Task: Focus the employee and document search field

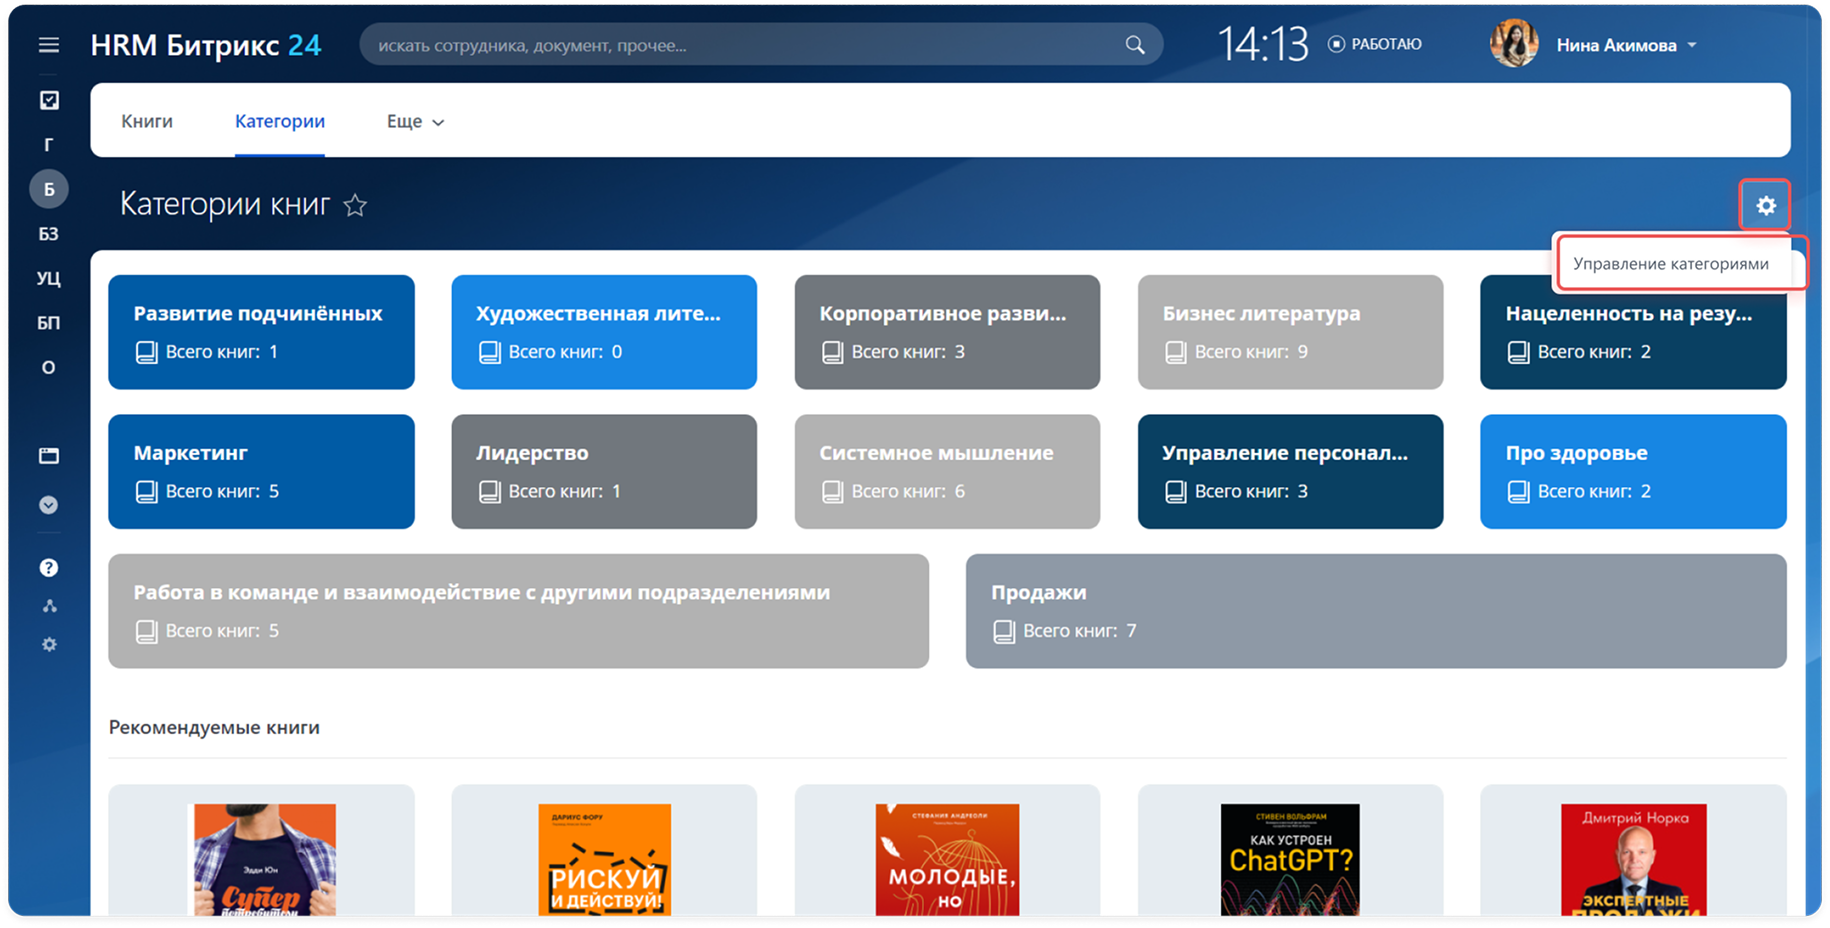Action: pyautogui.click(x=761, y=45)
